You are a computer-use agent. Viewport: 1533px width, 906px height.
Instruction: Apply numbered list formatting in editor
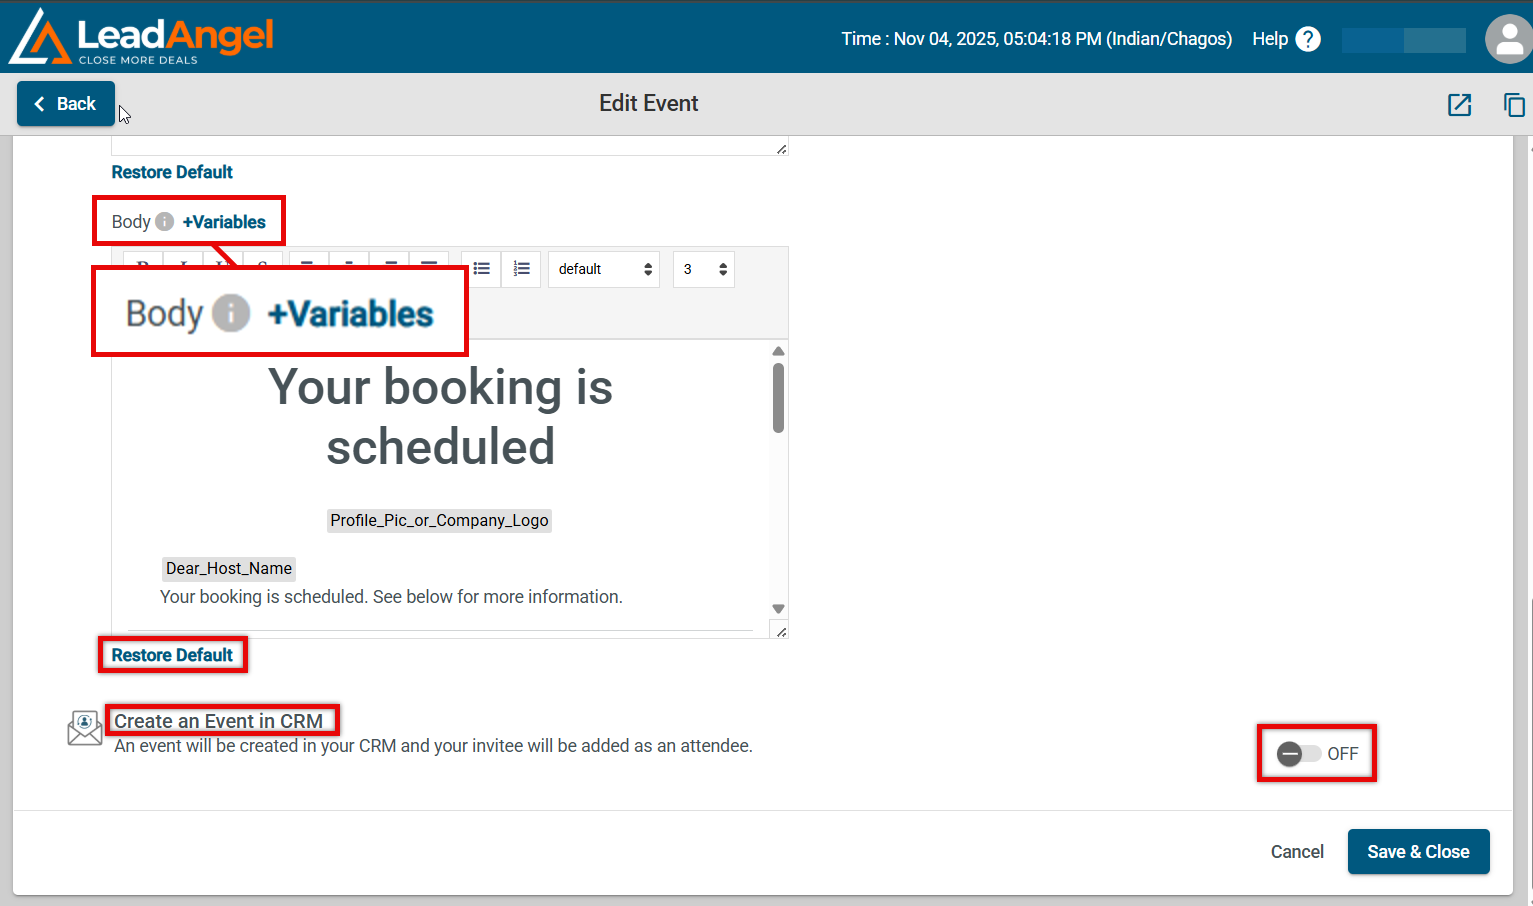pos(522,269)
